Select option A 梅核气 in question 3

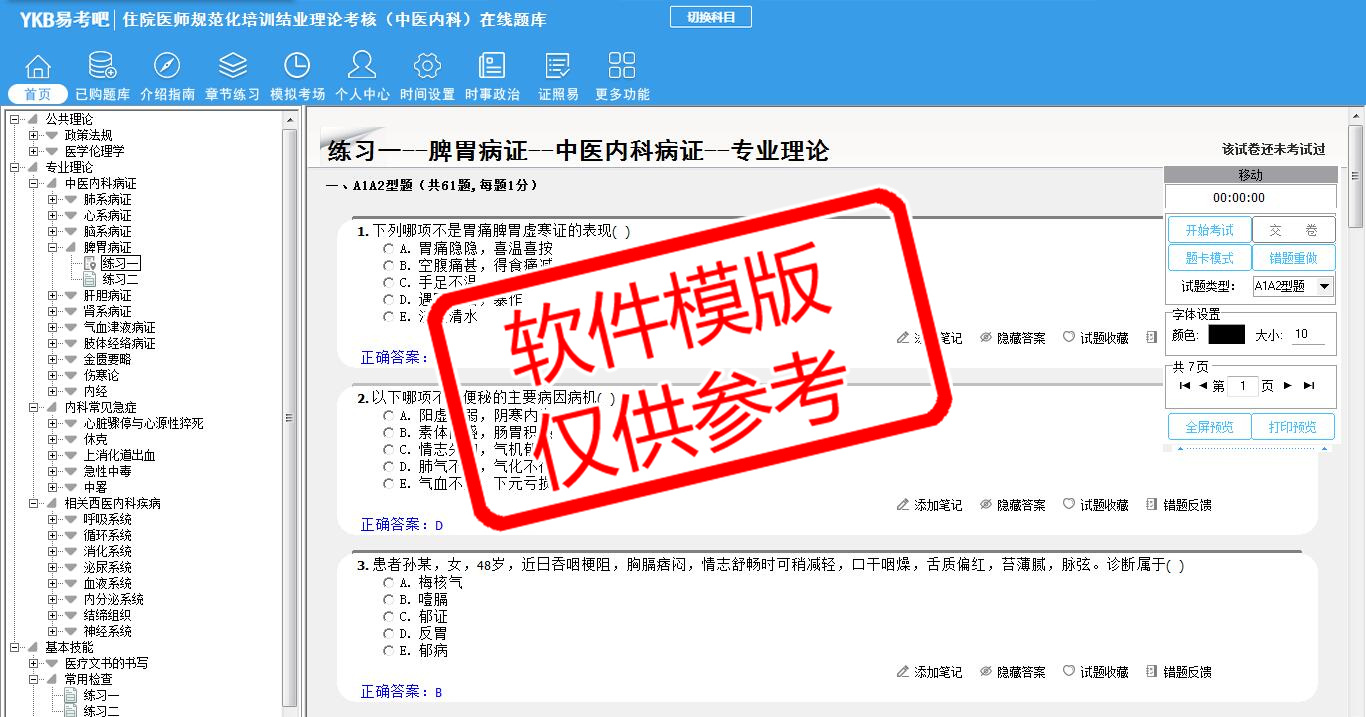[x=389, y=582]
